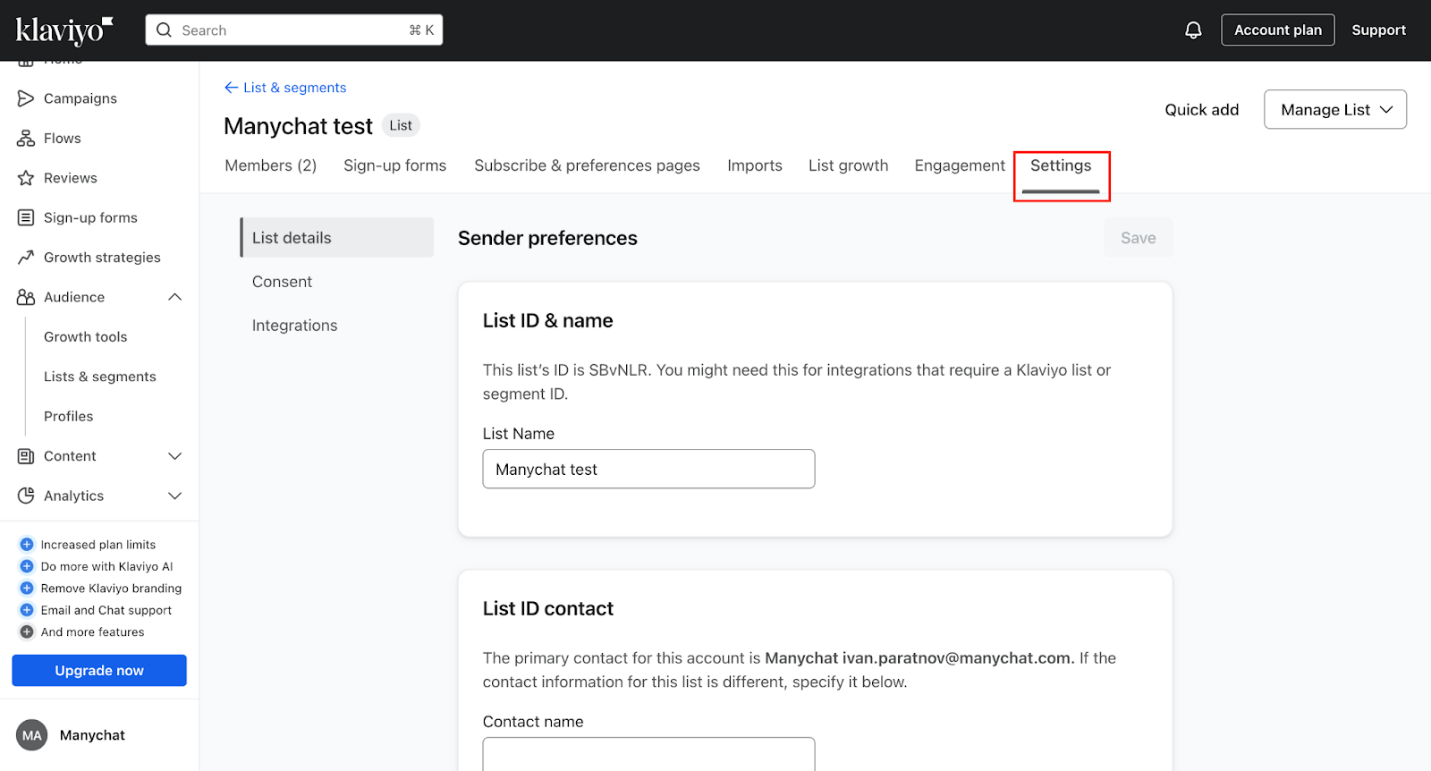Select the Flows icon in sidebar
The image size is (1431, 771).
[24, 138]
